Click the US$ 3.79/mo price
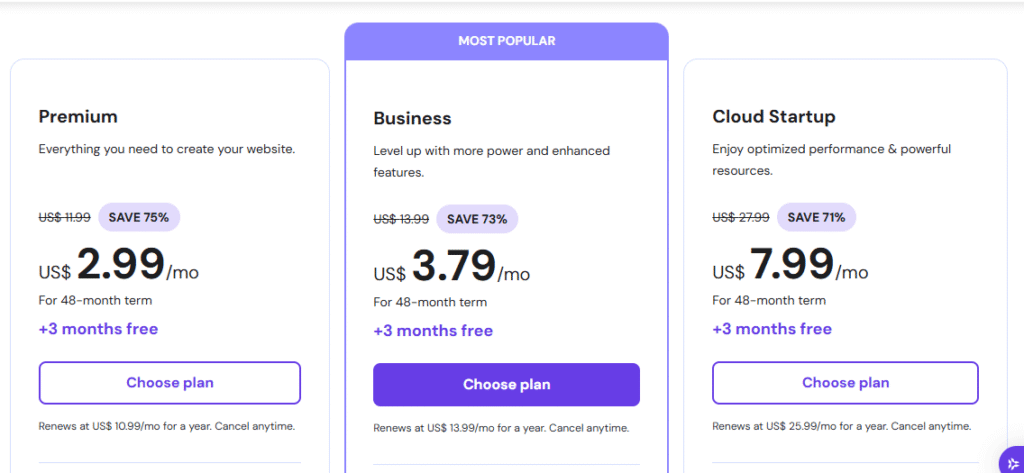Viewport: 1024px width, 473px height. click(x=452, y=268)
